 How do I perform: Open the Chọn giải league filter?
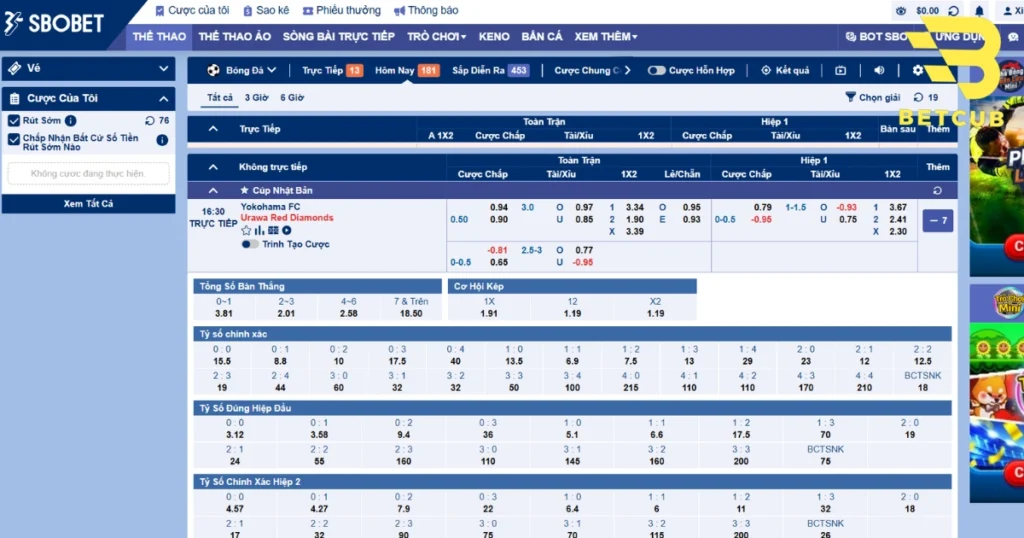872,97
